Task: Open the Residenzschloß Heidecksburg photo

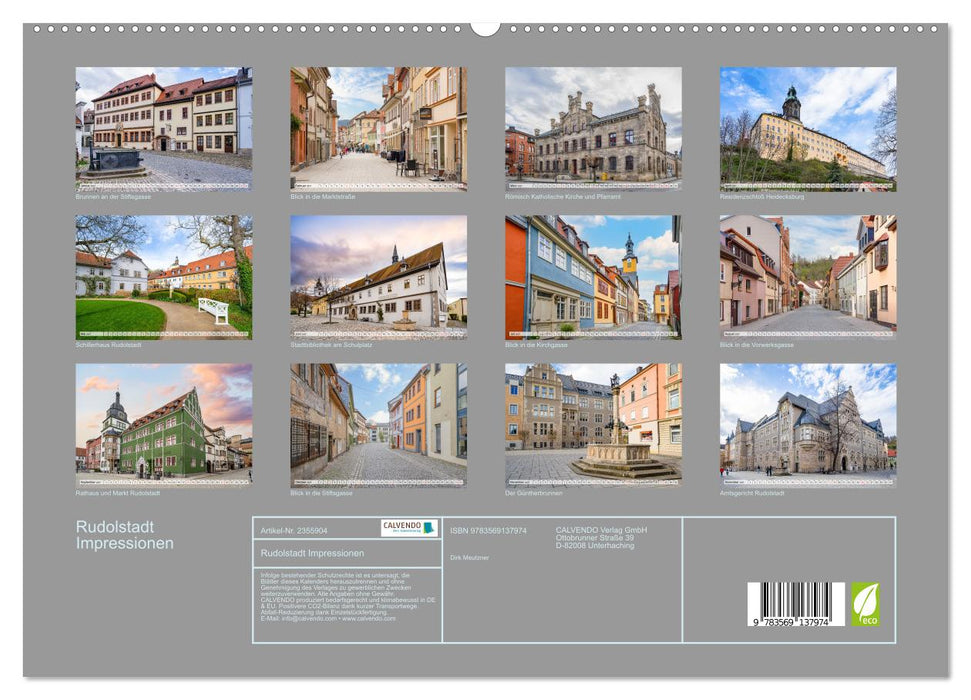Action: click(808, 129)
